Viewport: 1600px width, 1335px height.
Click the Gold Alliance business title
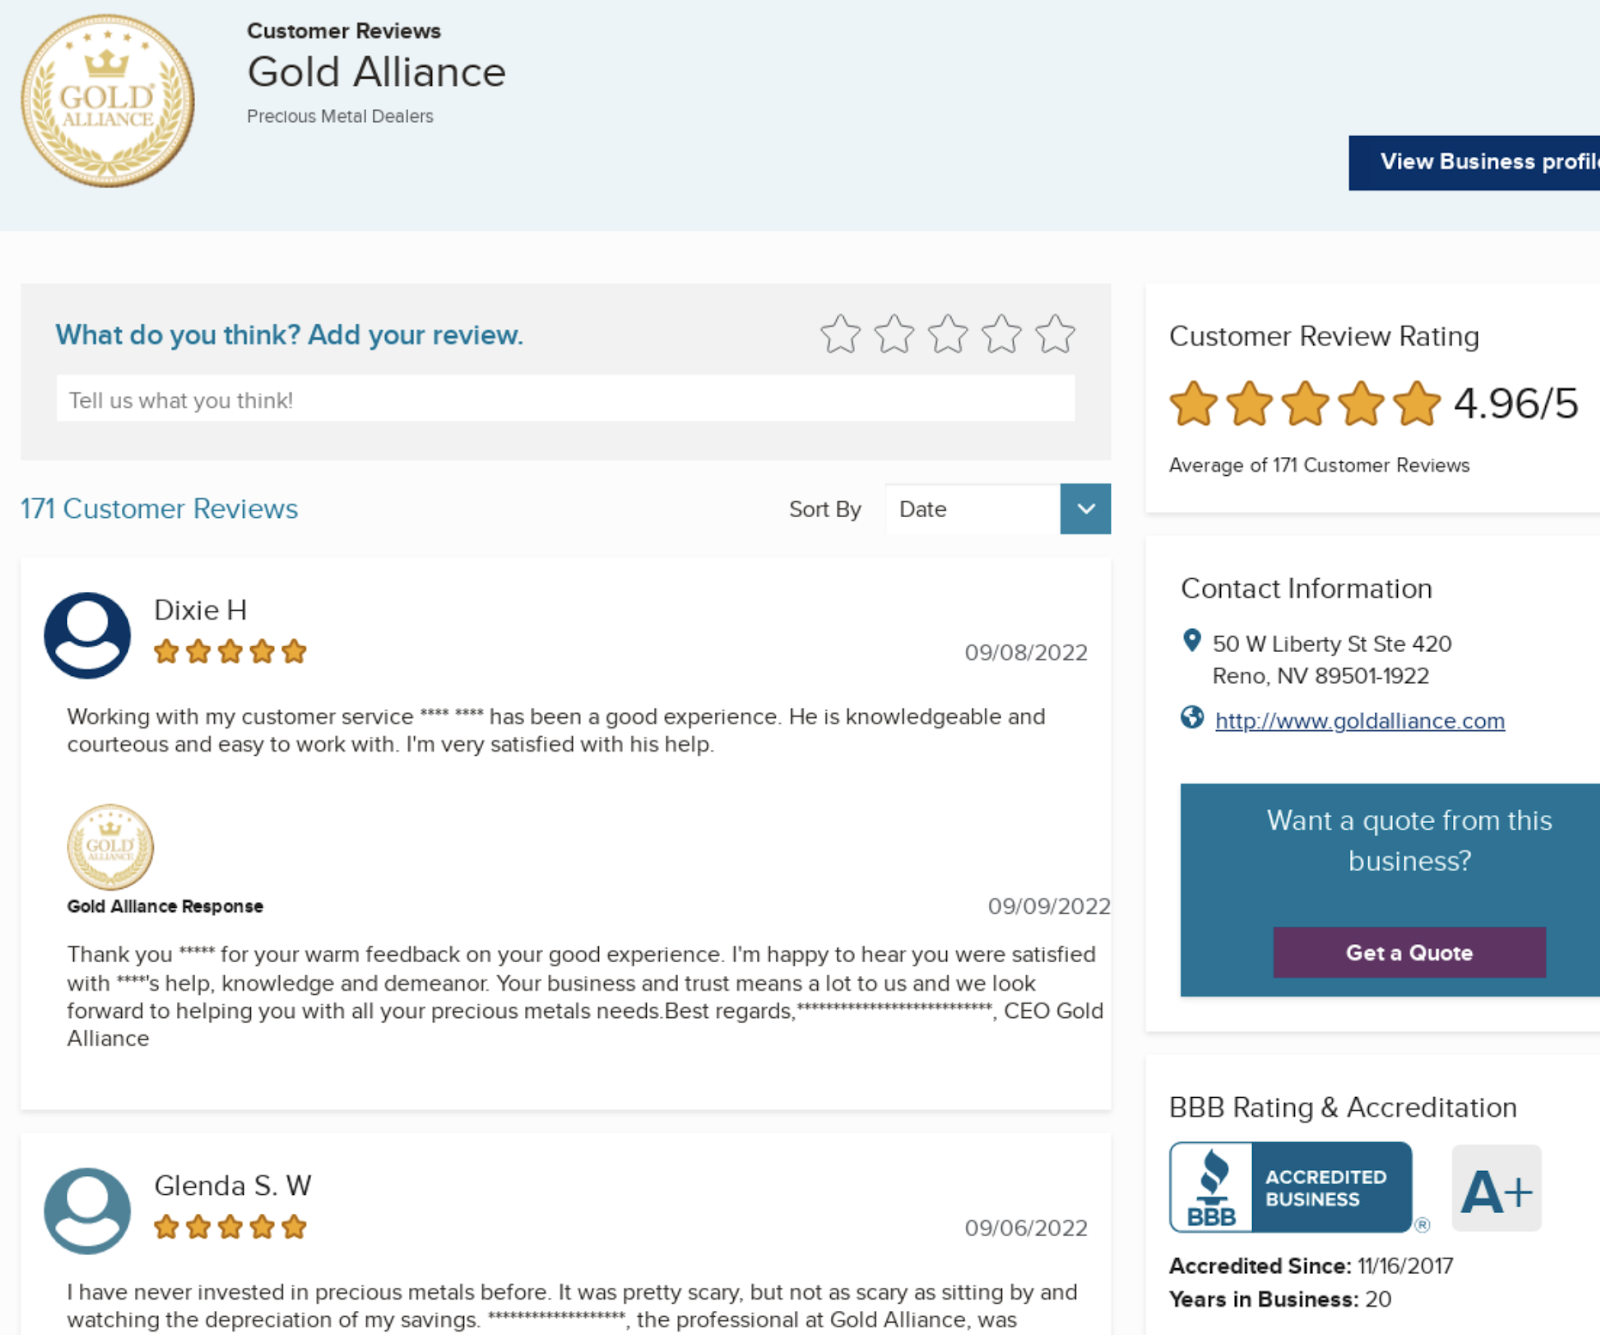point(376,72)
